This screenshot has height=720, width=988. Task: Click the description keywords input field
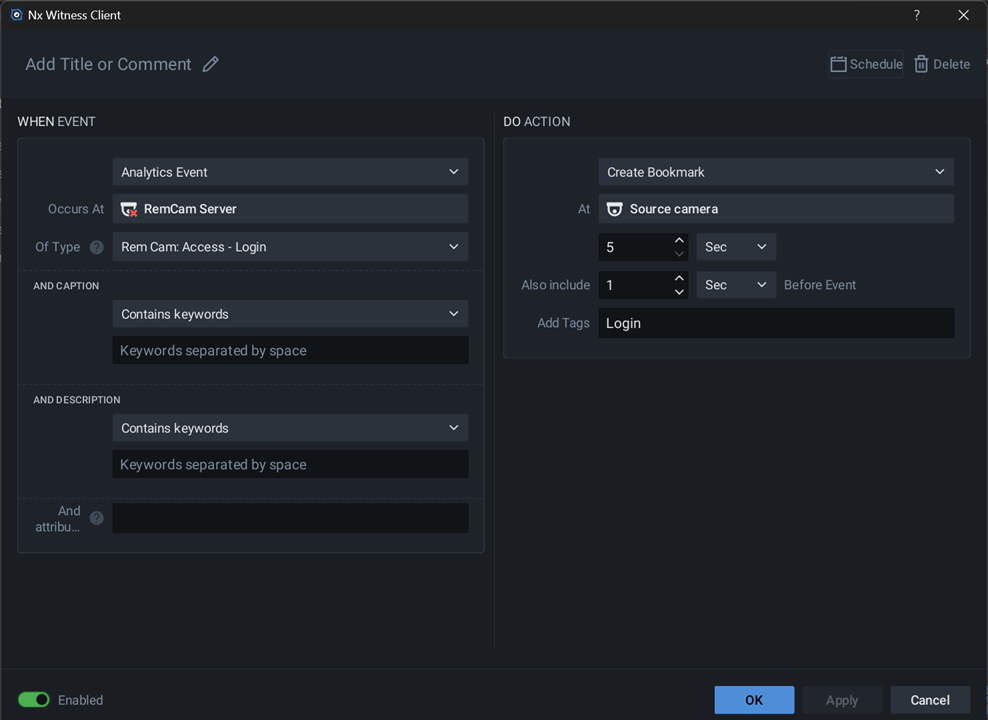(x=290, y=464)
